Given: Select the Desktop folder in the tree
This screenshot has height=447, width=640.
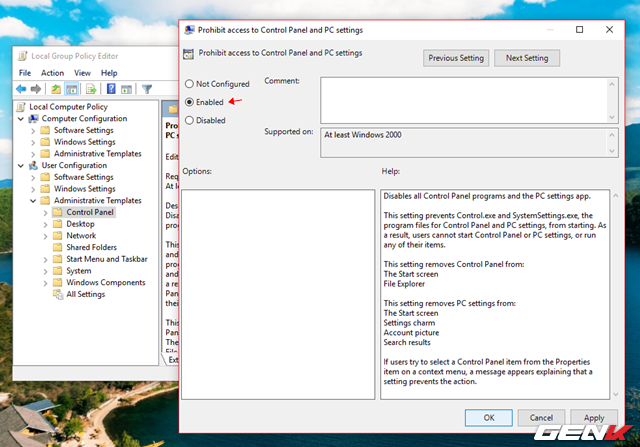Looking at the screenshot, I should [80, 224].
